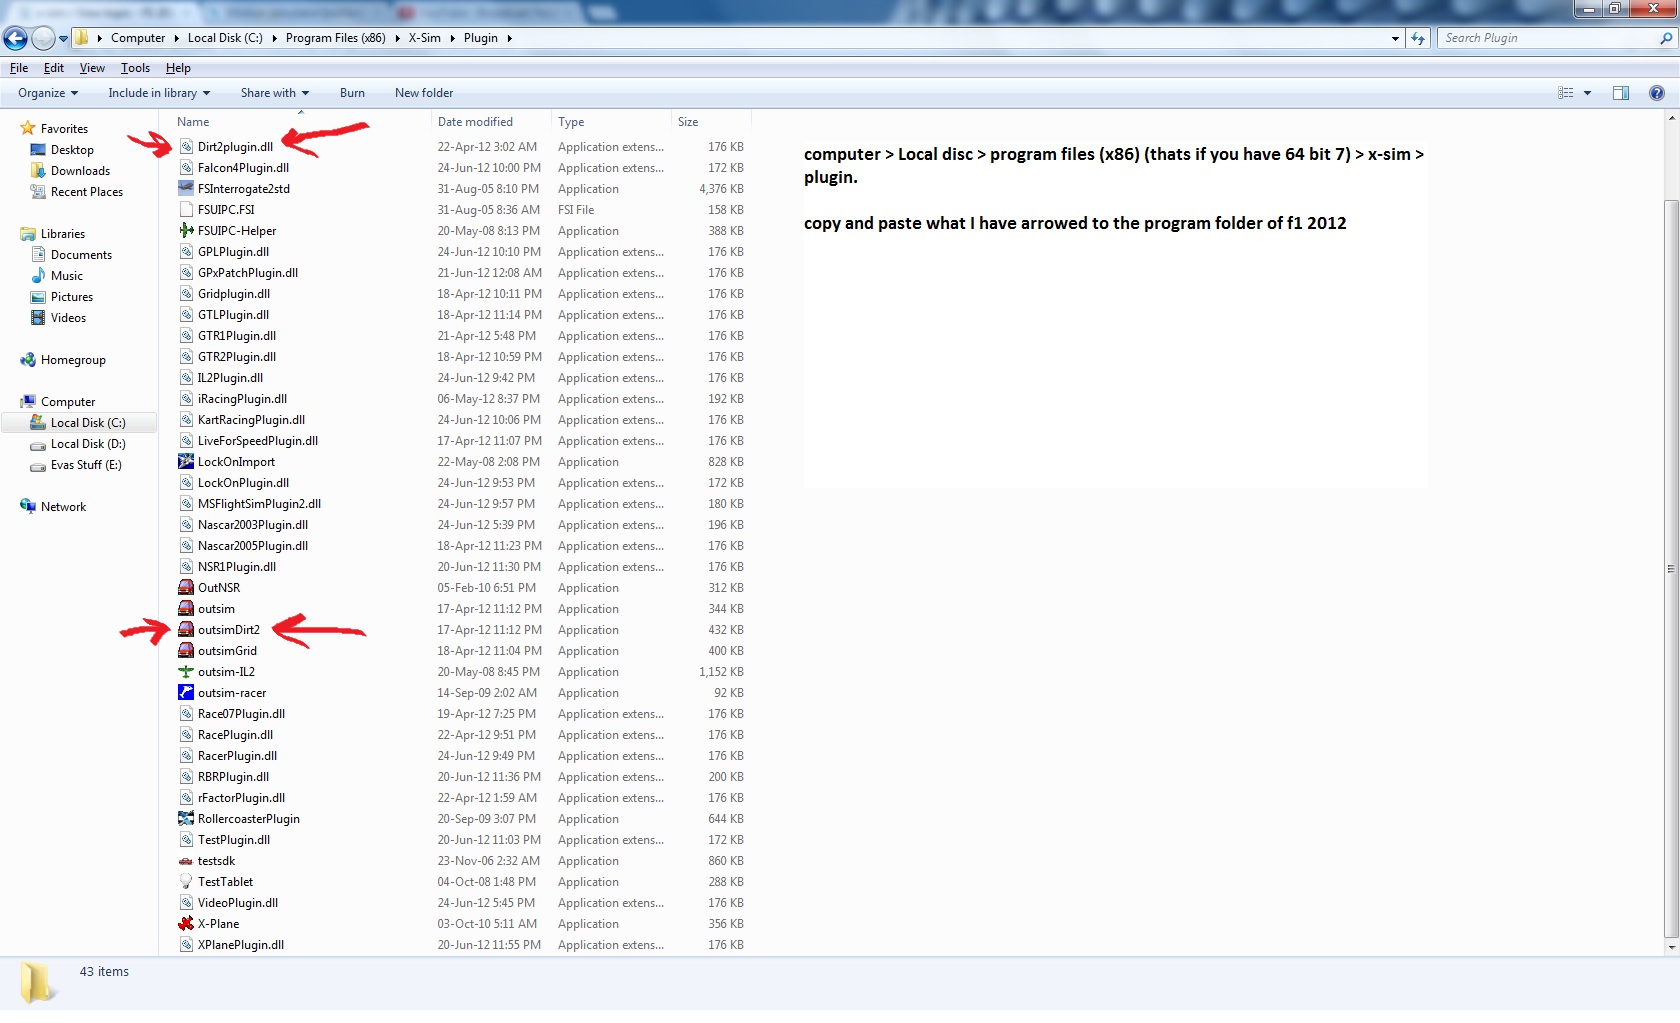Click the search magnifier icon
This screenshot has width=1680, height=1023.
(1666, 38)
